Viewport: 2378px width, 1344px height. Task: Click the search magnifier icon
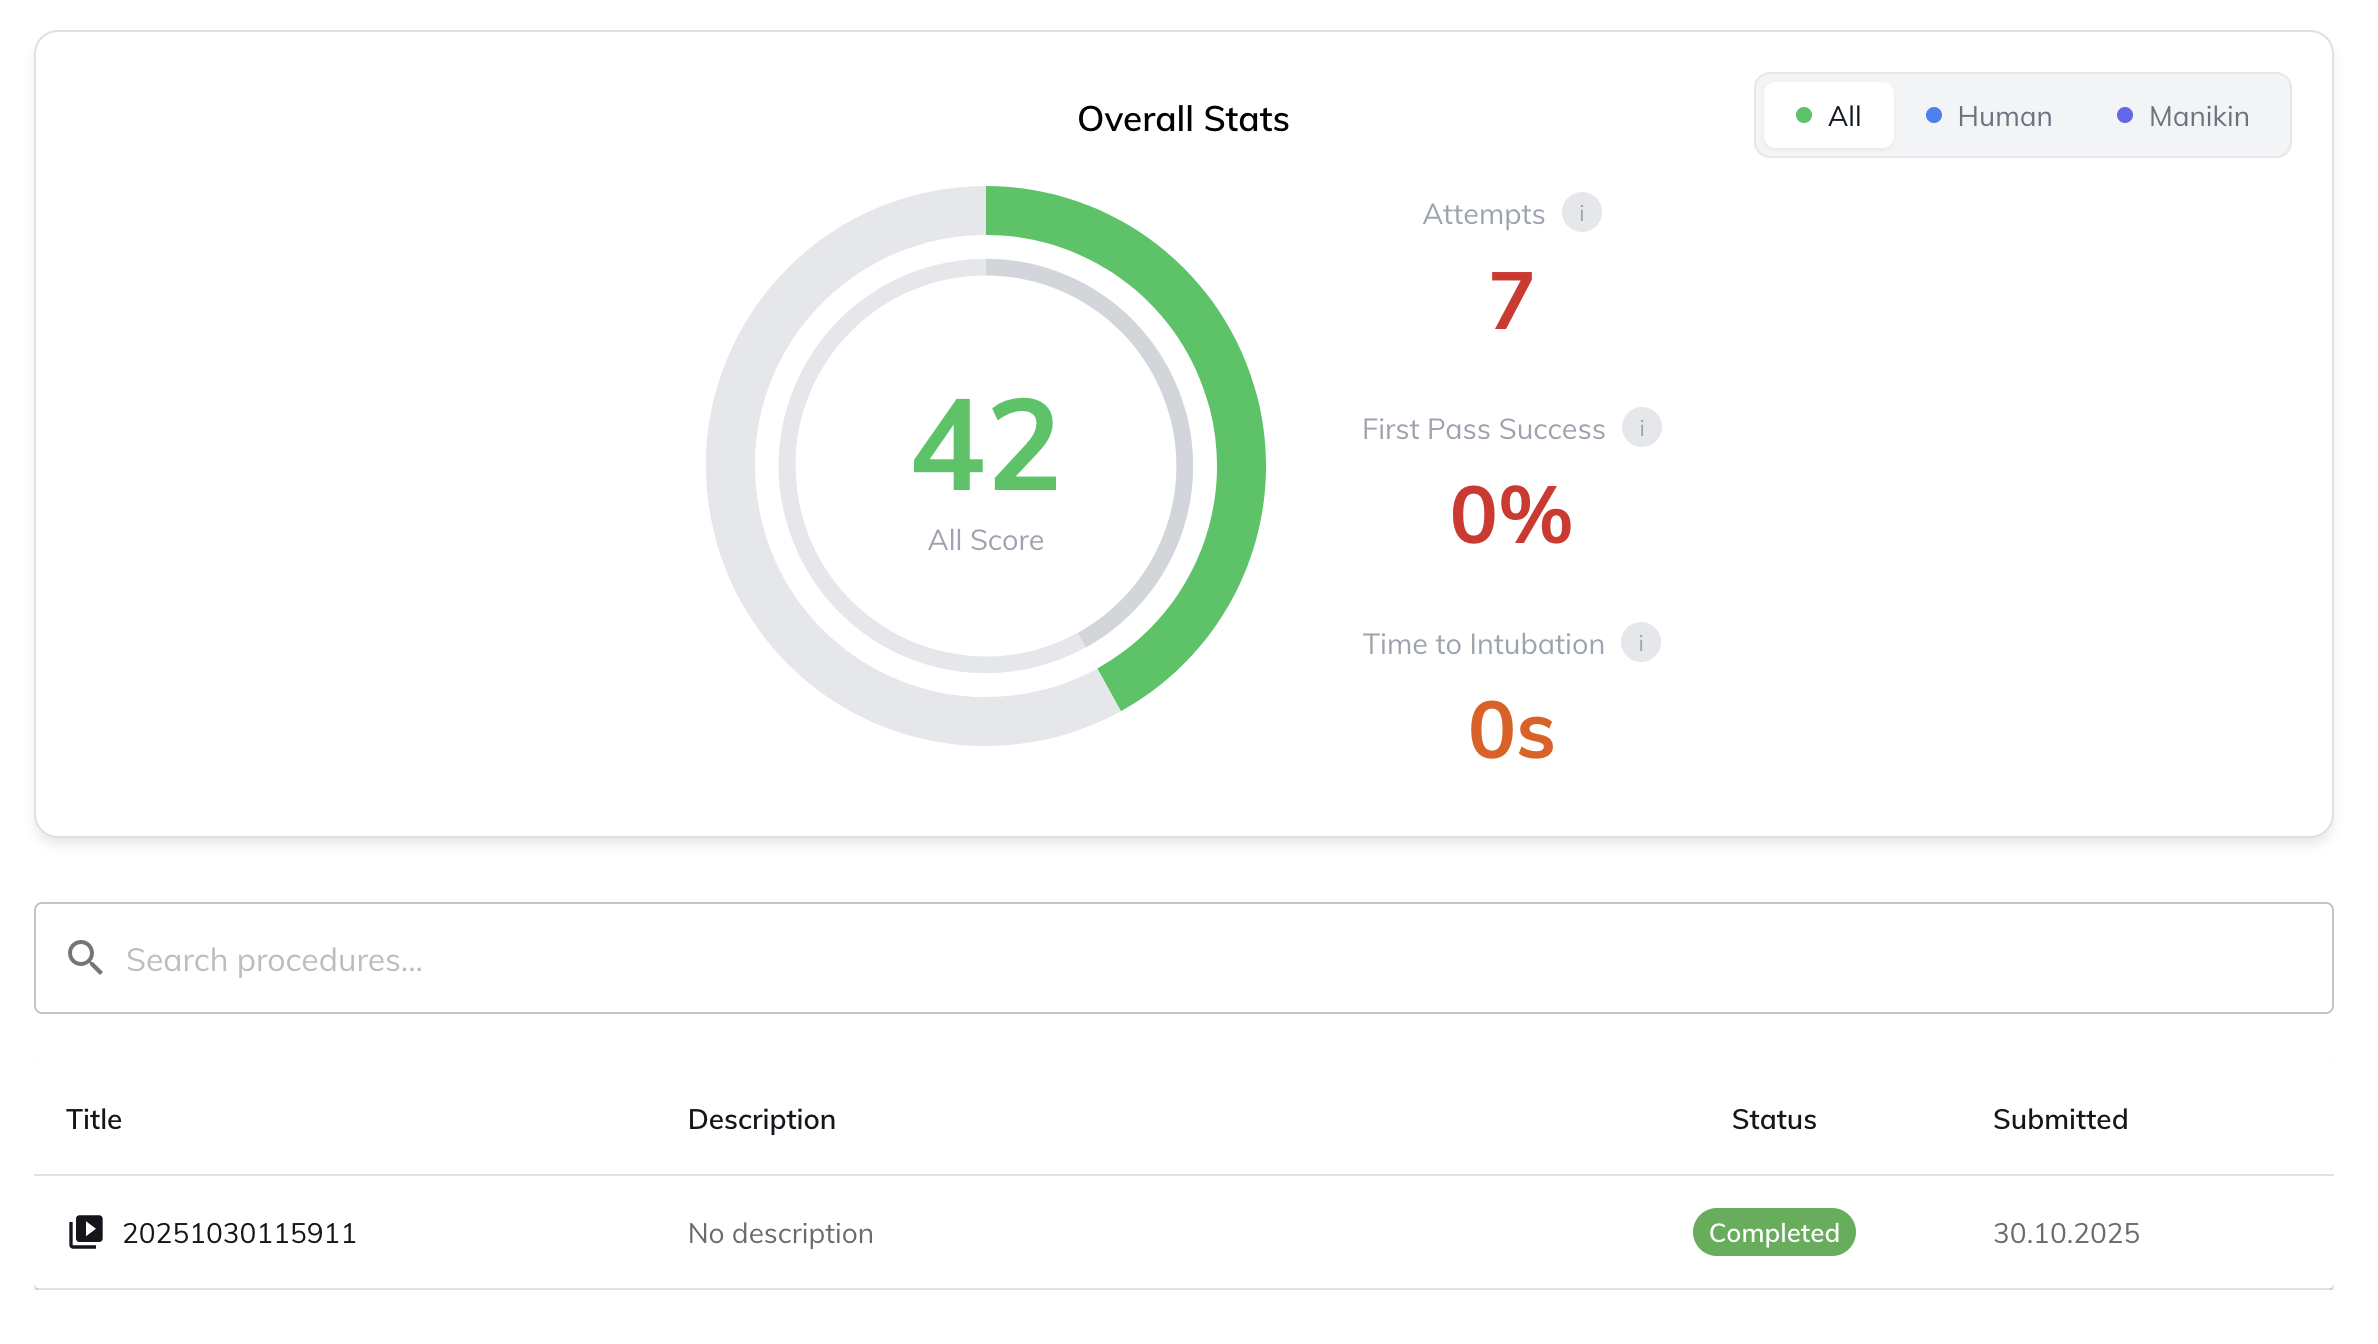point(85,957)
